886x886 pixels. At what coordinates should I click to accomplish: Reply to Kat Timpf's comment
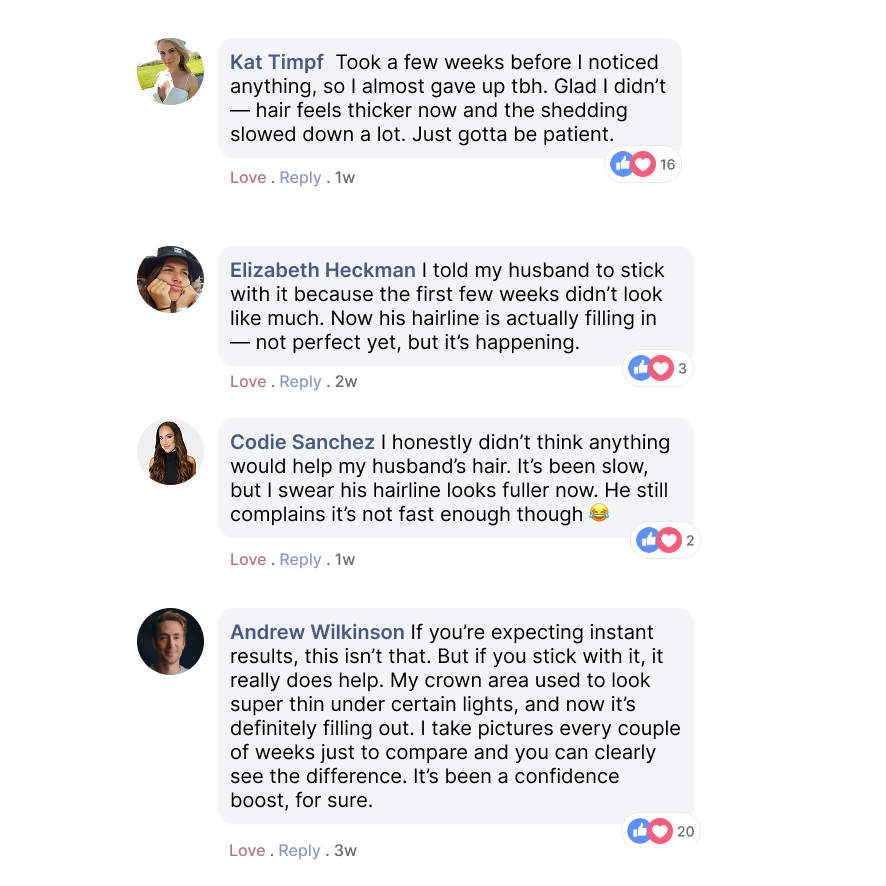300,178
